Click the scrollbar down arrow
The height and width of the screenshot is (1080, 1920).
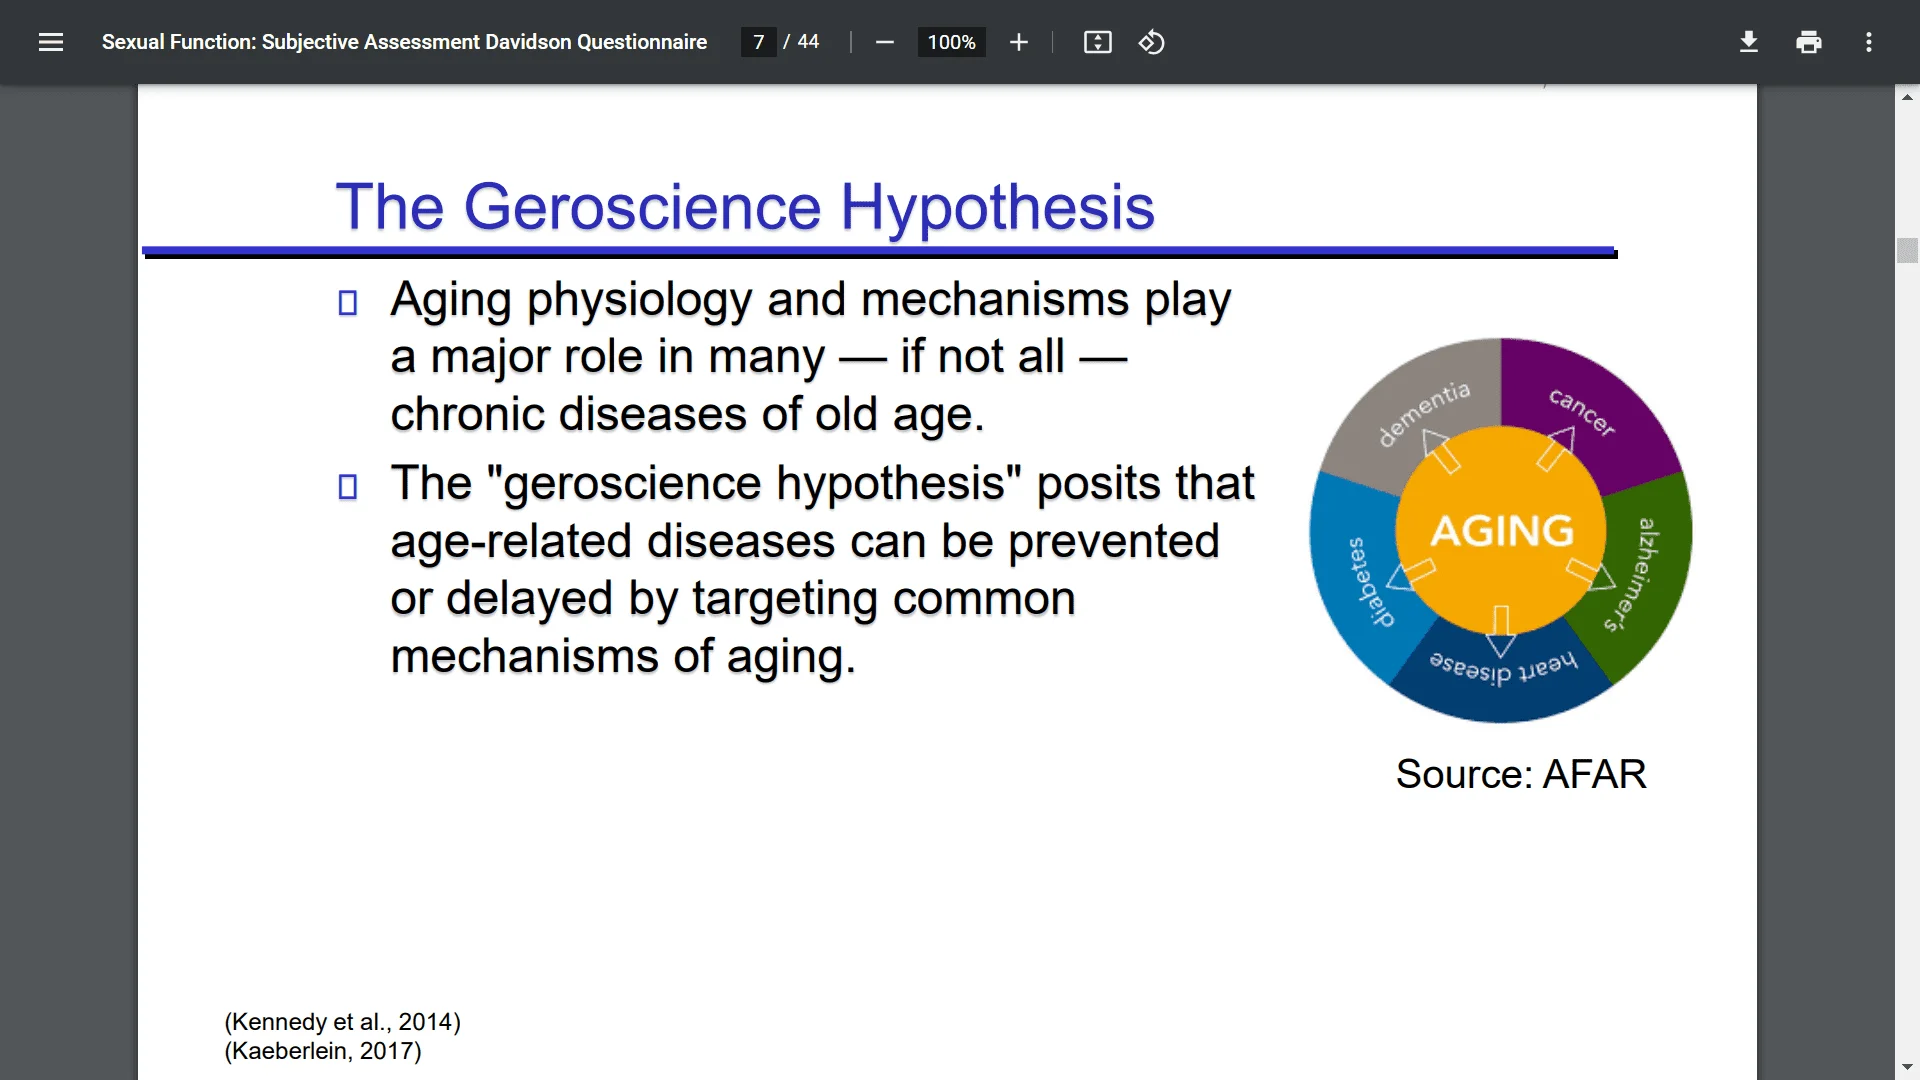pyautogui.click(x=1907, y=1067)
